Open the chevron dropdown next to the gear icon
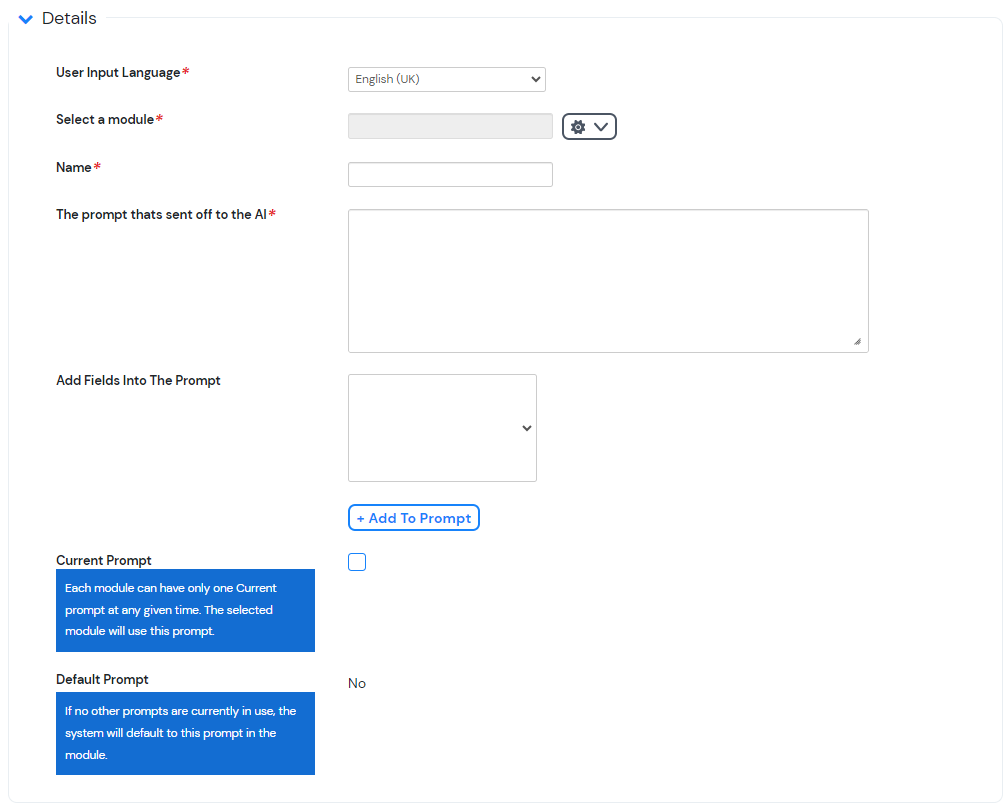This screenshot has width=1008, height=806. 599,126
